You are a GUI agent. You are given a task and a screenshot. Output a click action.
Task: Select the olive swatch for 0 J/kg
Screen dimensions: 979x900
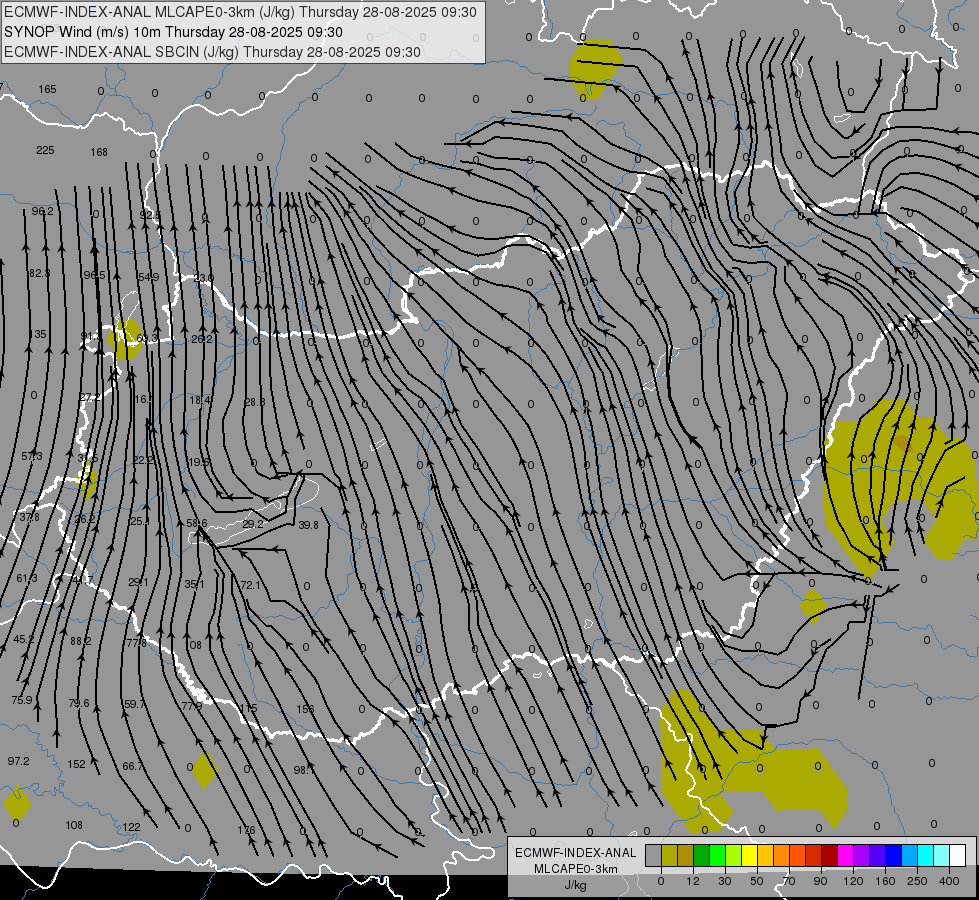(x=669, y=855)
